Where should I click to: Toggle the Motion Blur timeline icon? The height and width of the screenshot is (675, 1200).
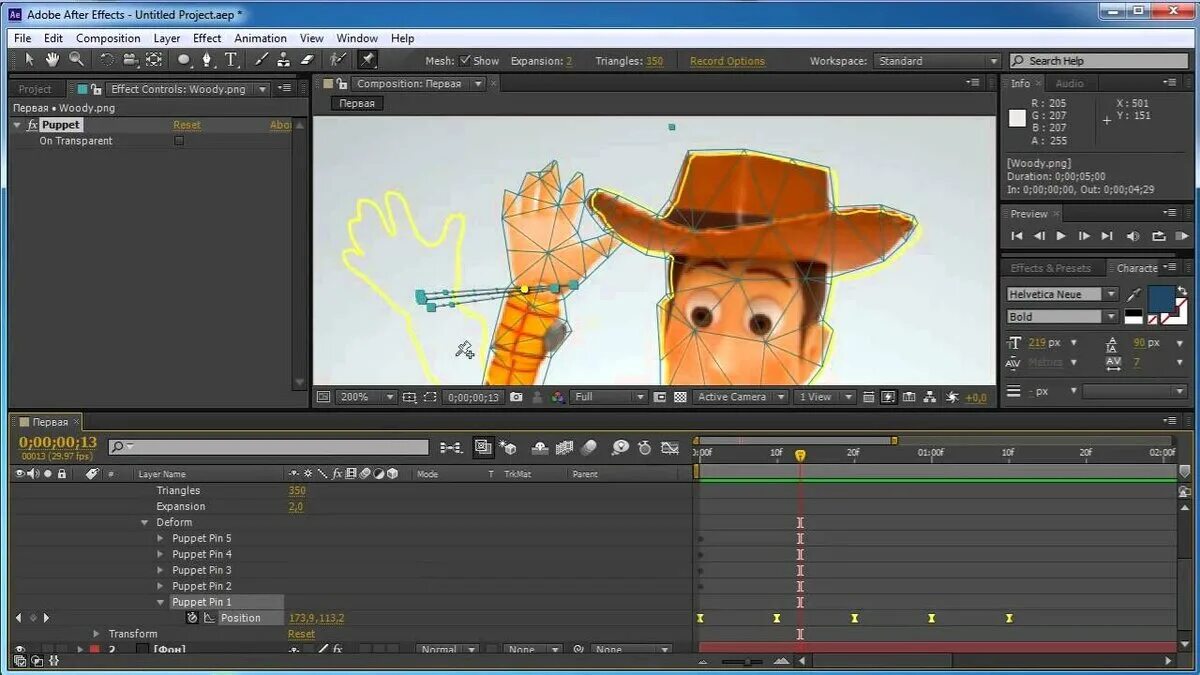coord(588,447)
